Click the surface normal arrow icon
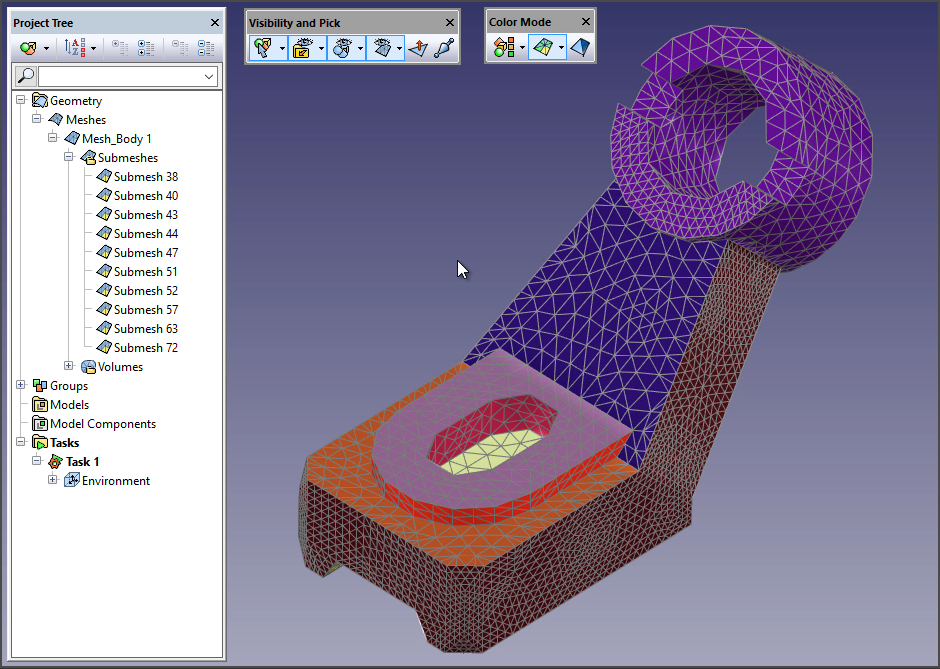The width and height of the screenshot is (940, 669). (x=418, y=48)
